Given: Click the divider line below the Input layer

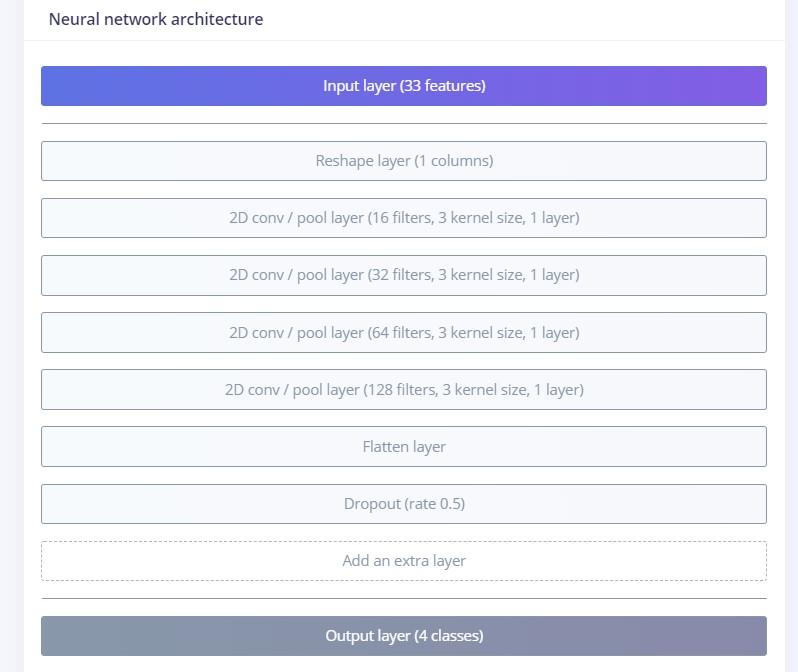Looking at the screenshot, I should pyautogui.click(x=403, y=124).
